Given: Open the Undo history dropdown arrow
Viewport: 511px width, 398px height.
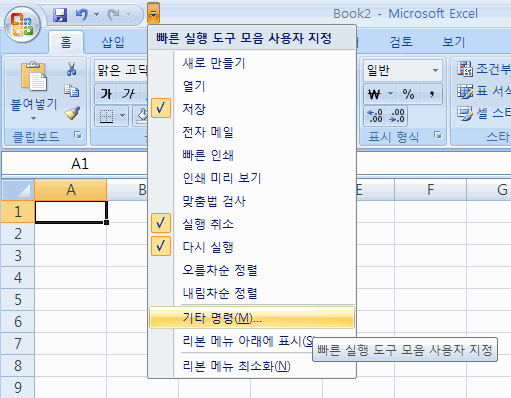Looking at the screenshot, I should pos(96,15).
